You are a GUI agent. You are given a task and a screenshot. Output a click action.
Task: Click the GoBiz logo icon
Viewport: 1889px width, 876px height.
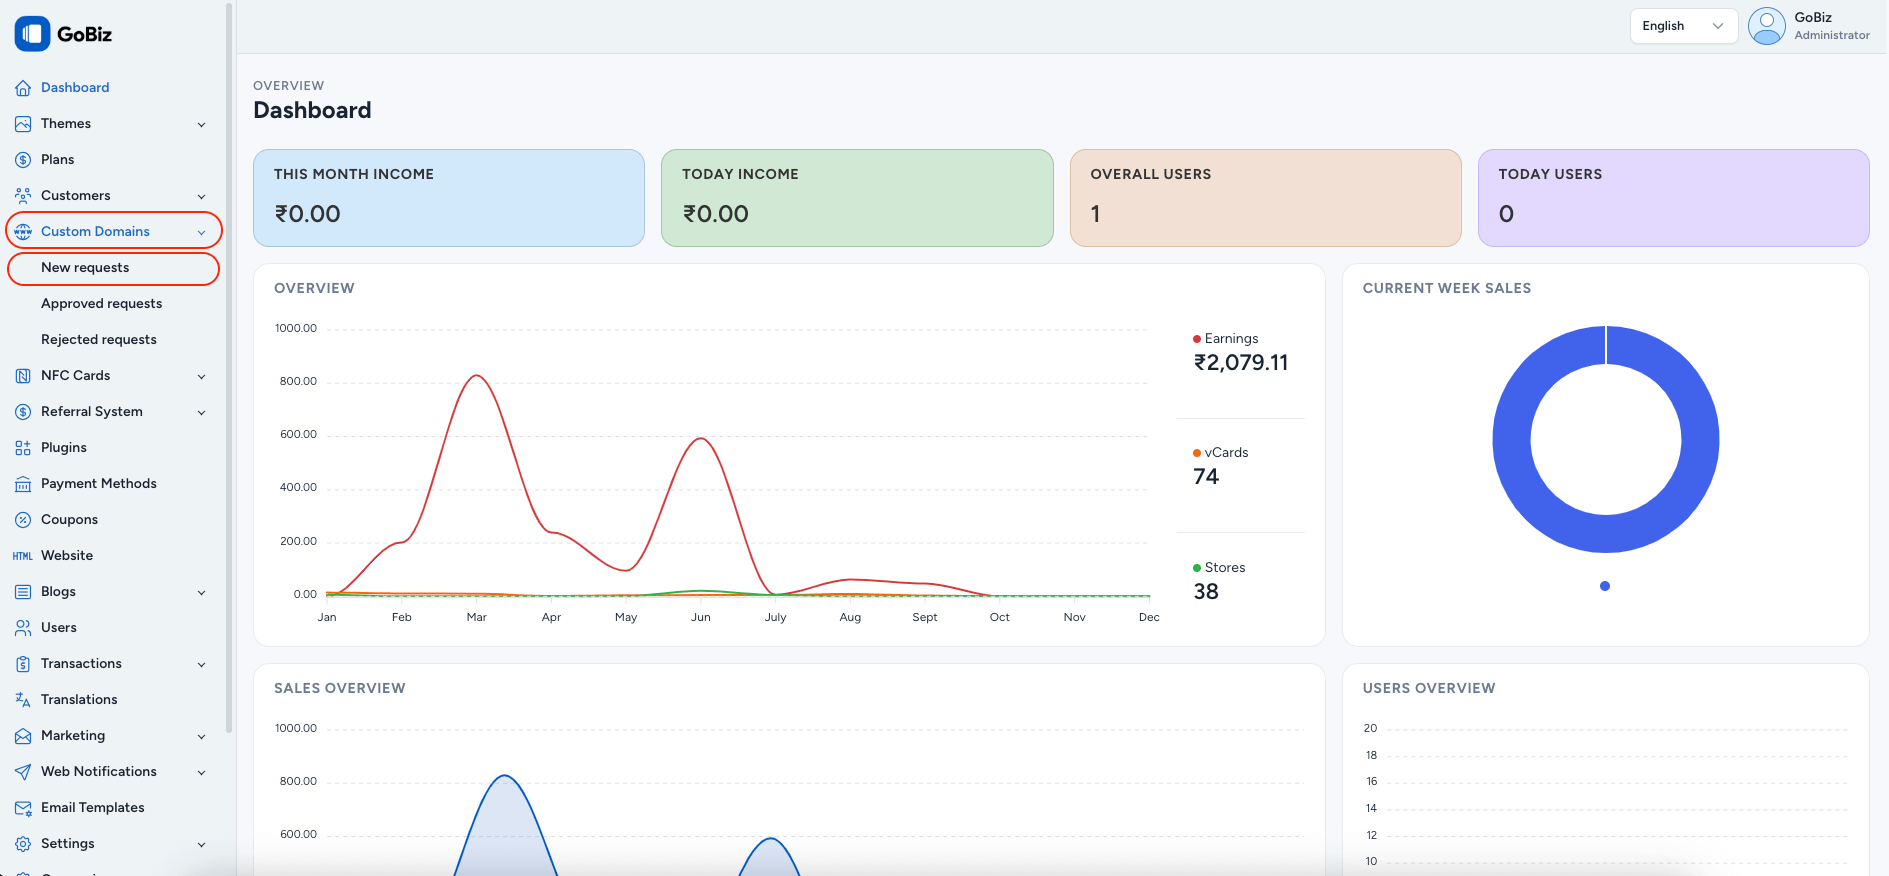(x=32, y=34)
